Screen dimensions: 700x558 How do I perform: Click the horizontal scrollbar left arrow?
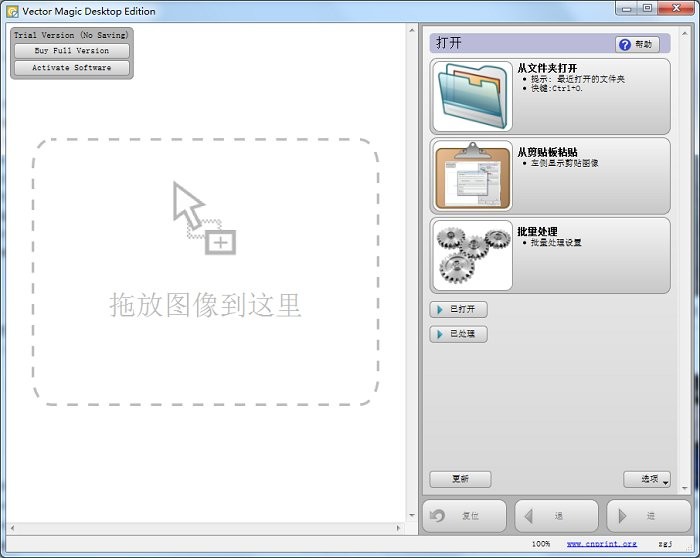[12, 528]
